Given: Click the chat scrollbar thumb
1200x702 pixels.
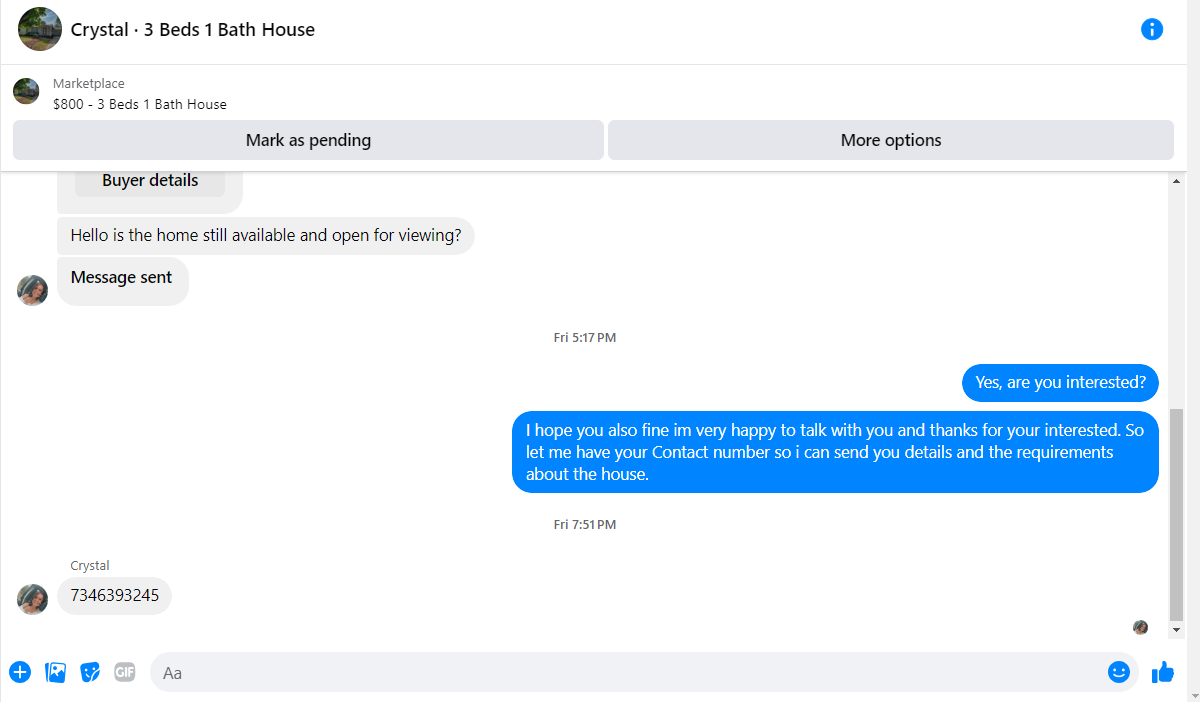Looking at the screenshot, I should [1176, 514].
